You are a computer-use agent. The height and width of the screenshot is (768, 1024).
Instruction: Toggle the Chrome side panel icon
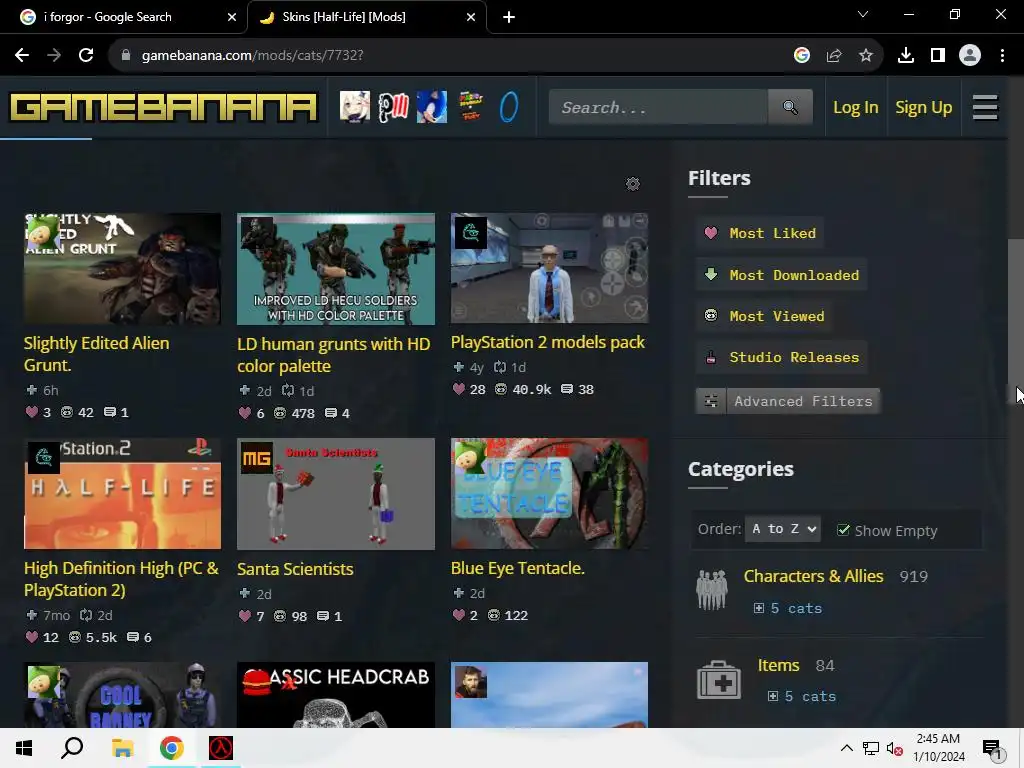coord(938,55)
